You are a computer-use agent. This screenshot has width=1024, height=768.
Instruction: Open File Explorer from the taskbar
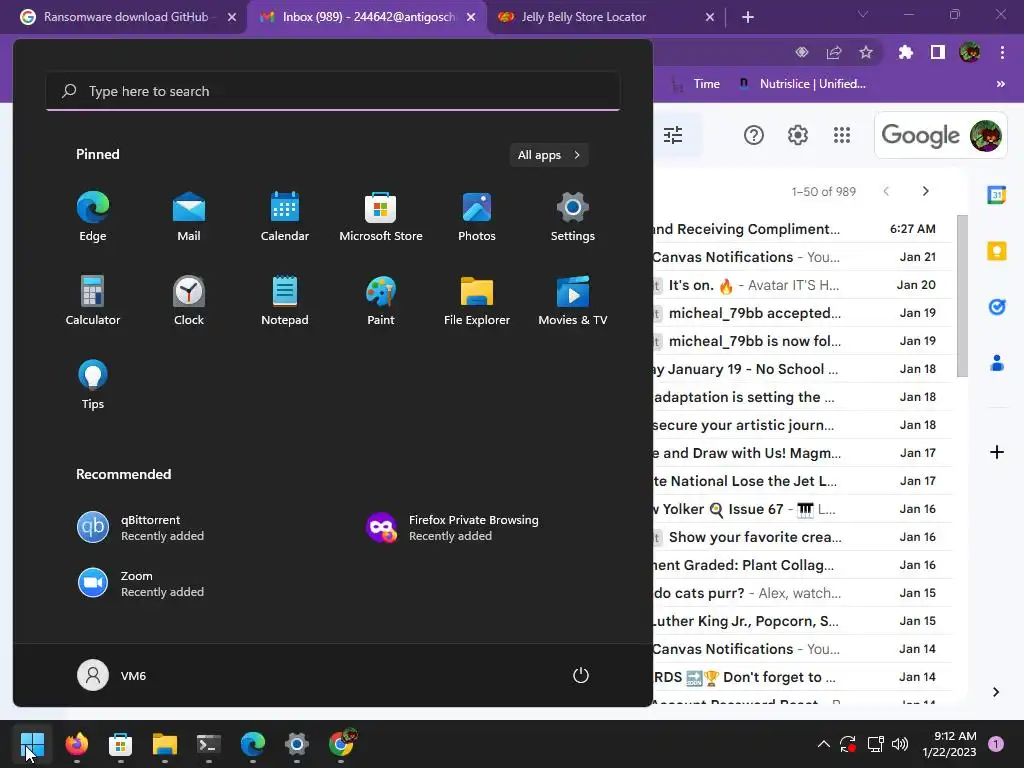click(x=165, y=744)
